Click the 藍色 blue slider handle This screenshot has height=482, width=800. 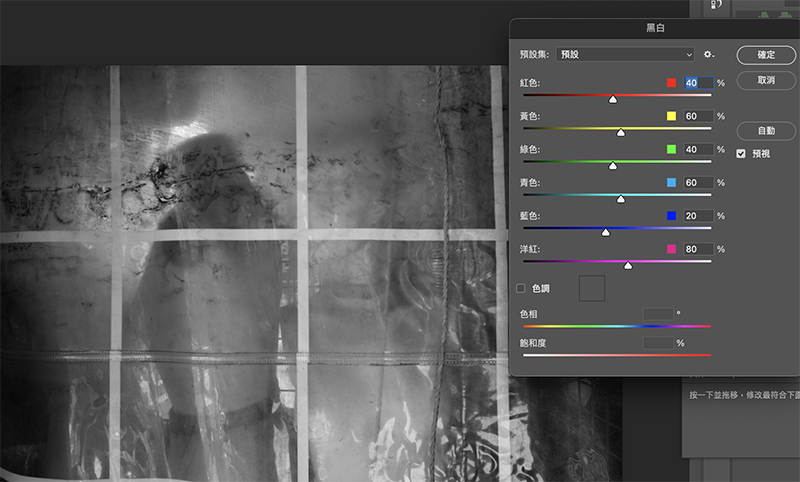606,232
